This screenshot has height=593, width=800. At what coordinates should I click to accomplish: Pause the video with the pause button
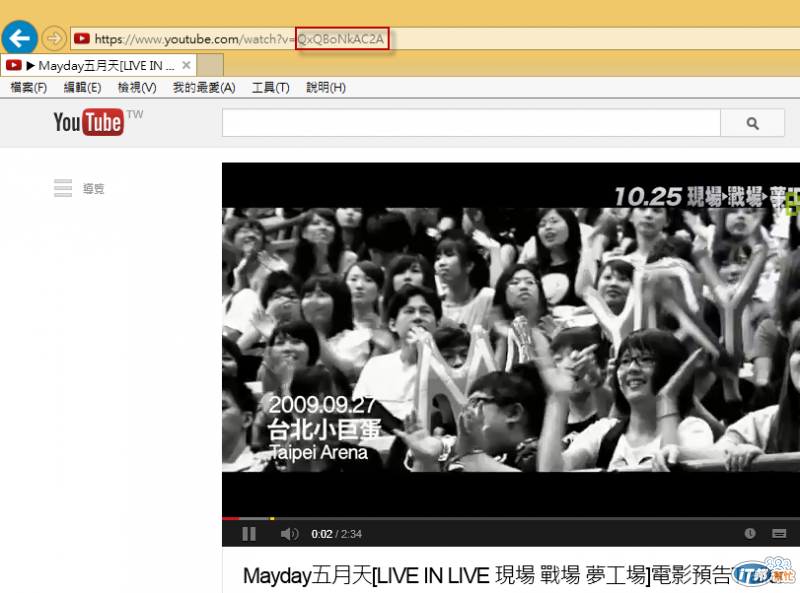click(x=249, y=534)
